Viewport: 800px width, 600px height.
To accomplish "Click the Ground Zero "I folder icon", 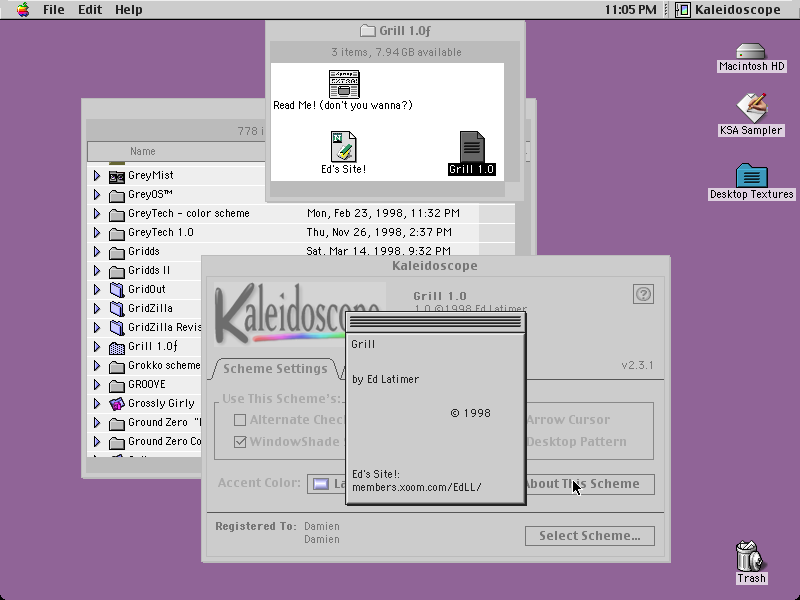I will pos(117,423).
